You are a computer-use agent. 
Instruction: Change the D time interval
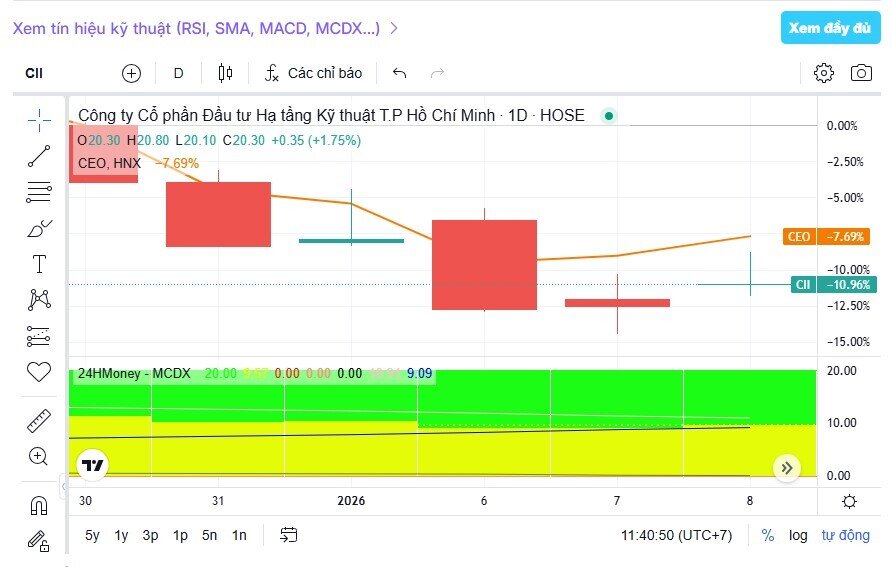click(x=179, y=73)
